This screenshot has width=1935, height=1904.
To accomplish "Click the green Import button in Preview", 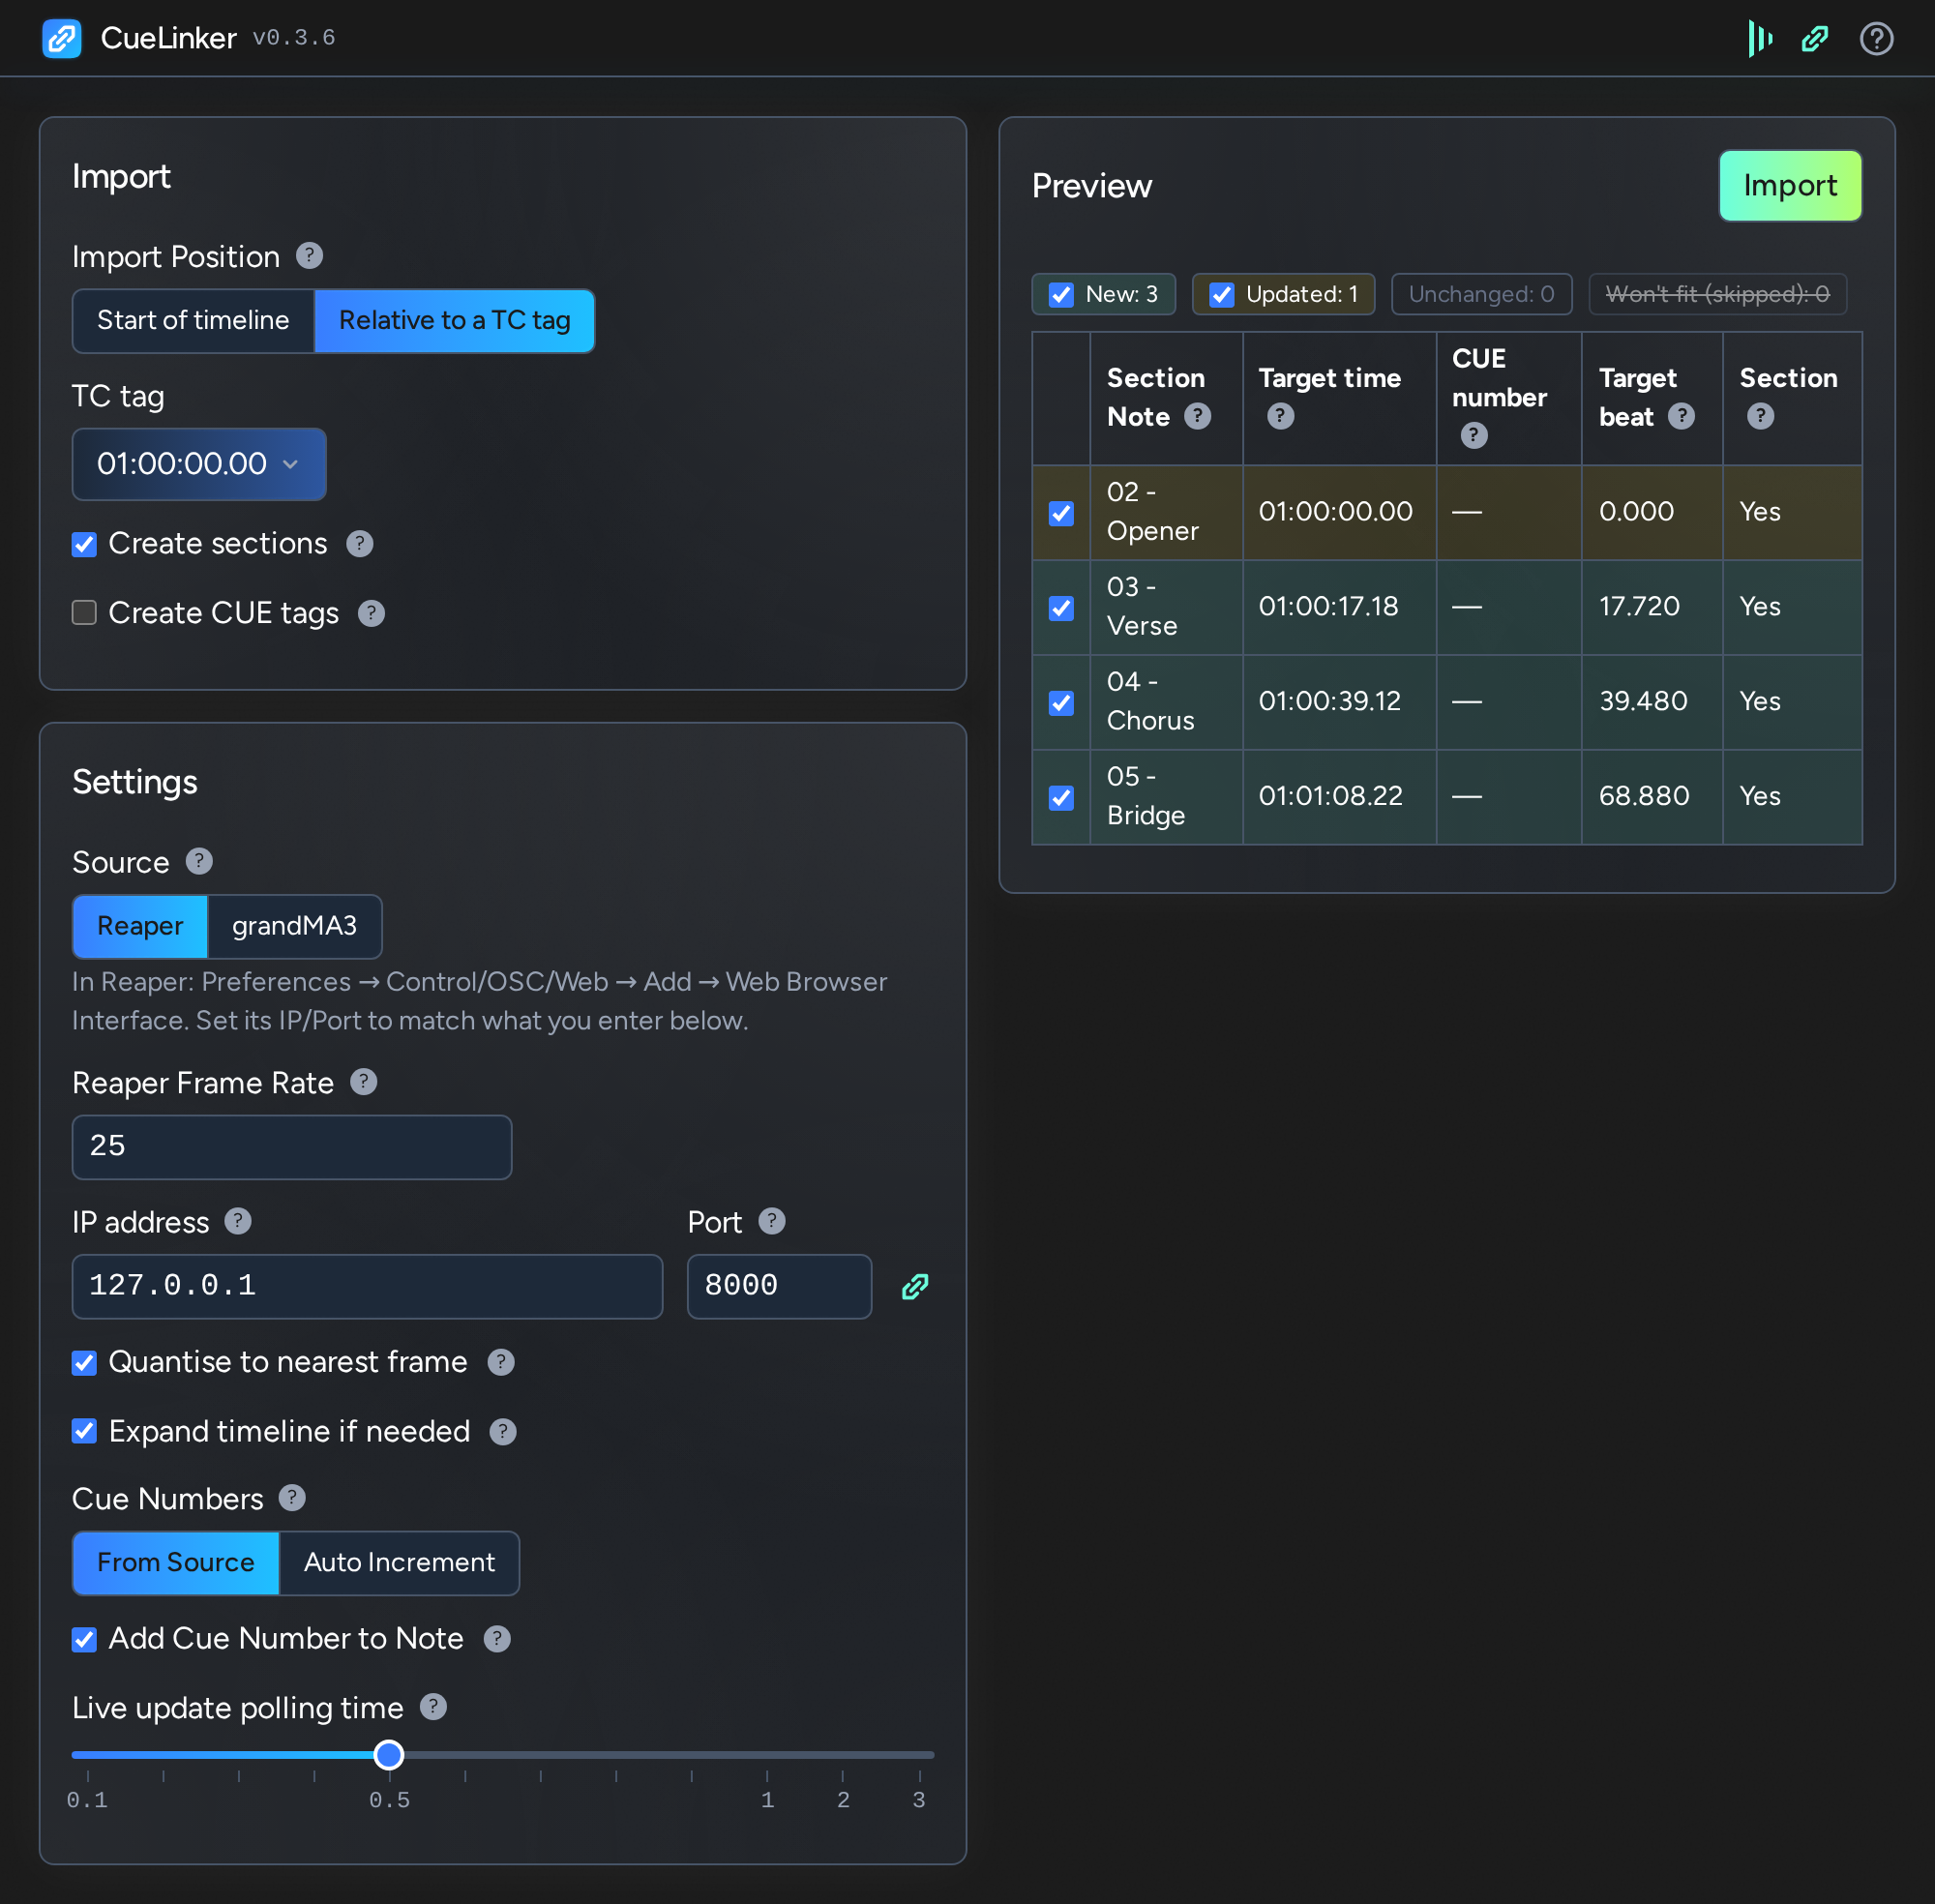I will point(1790,186).
